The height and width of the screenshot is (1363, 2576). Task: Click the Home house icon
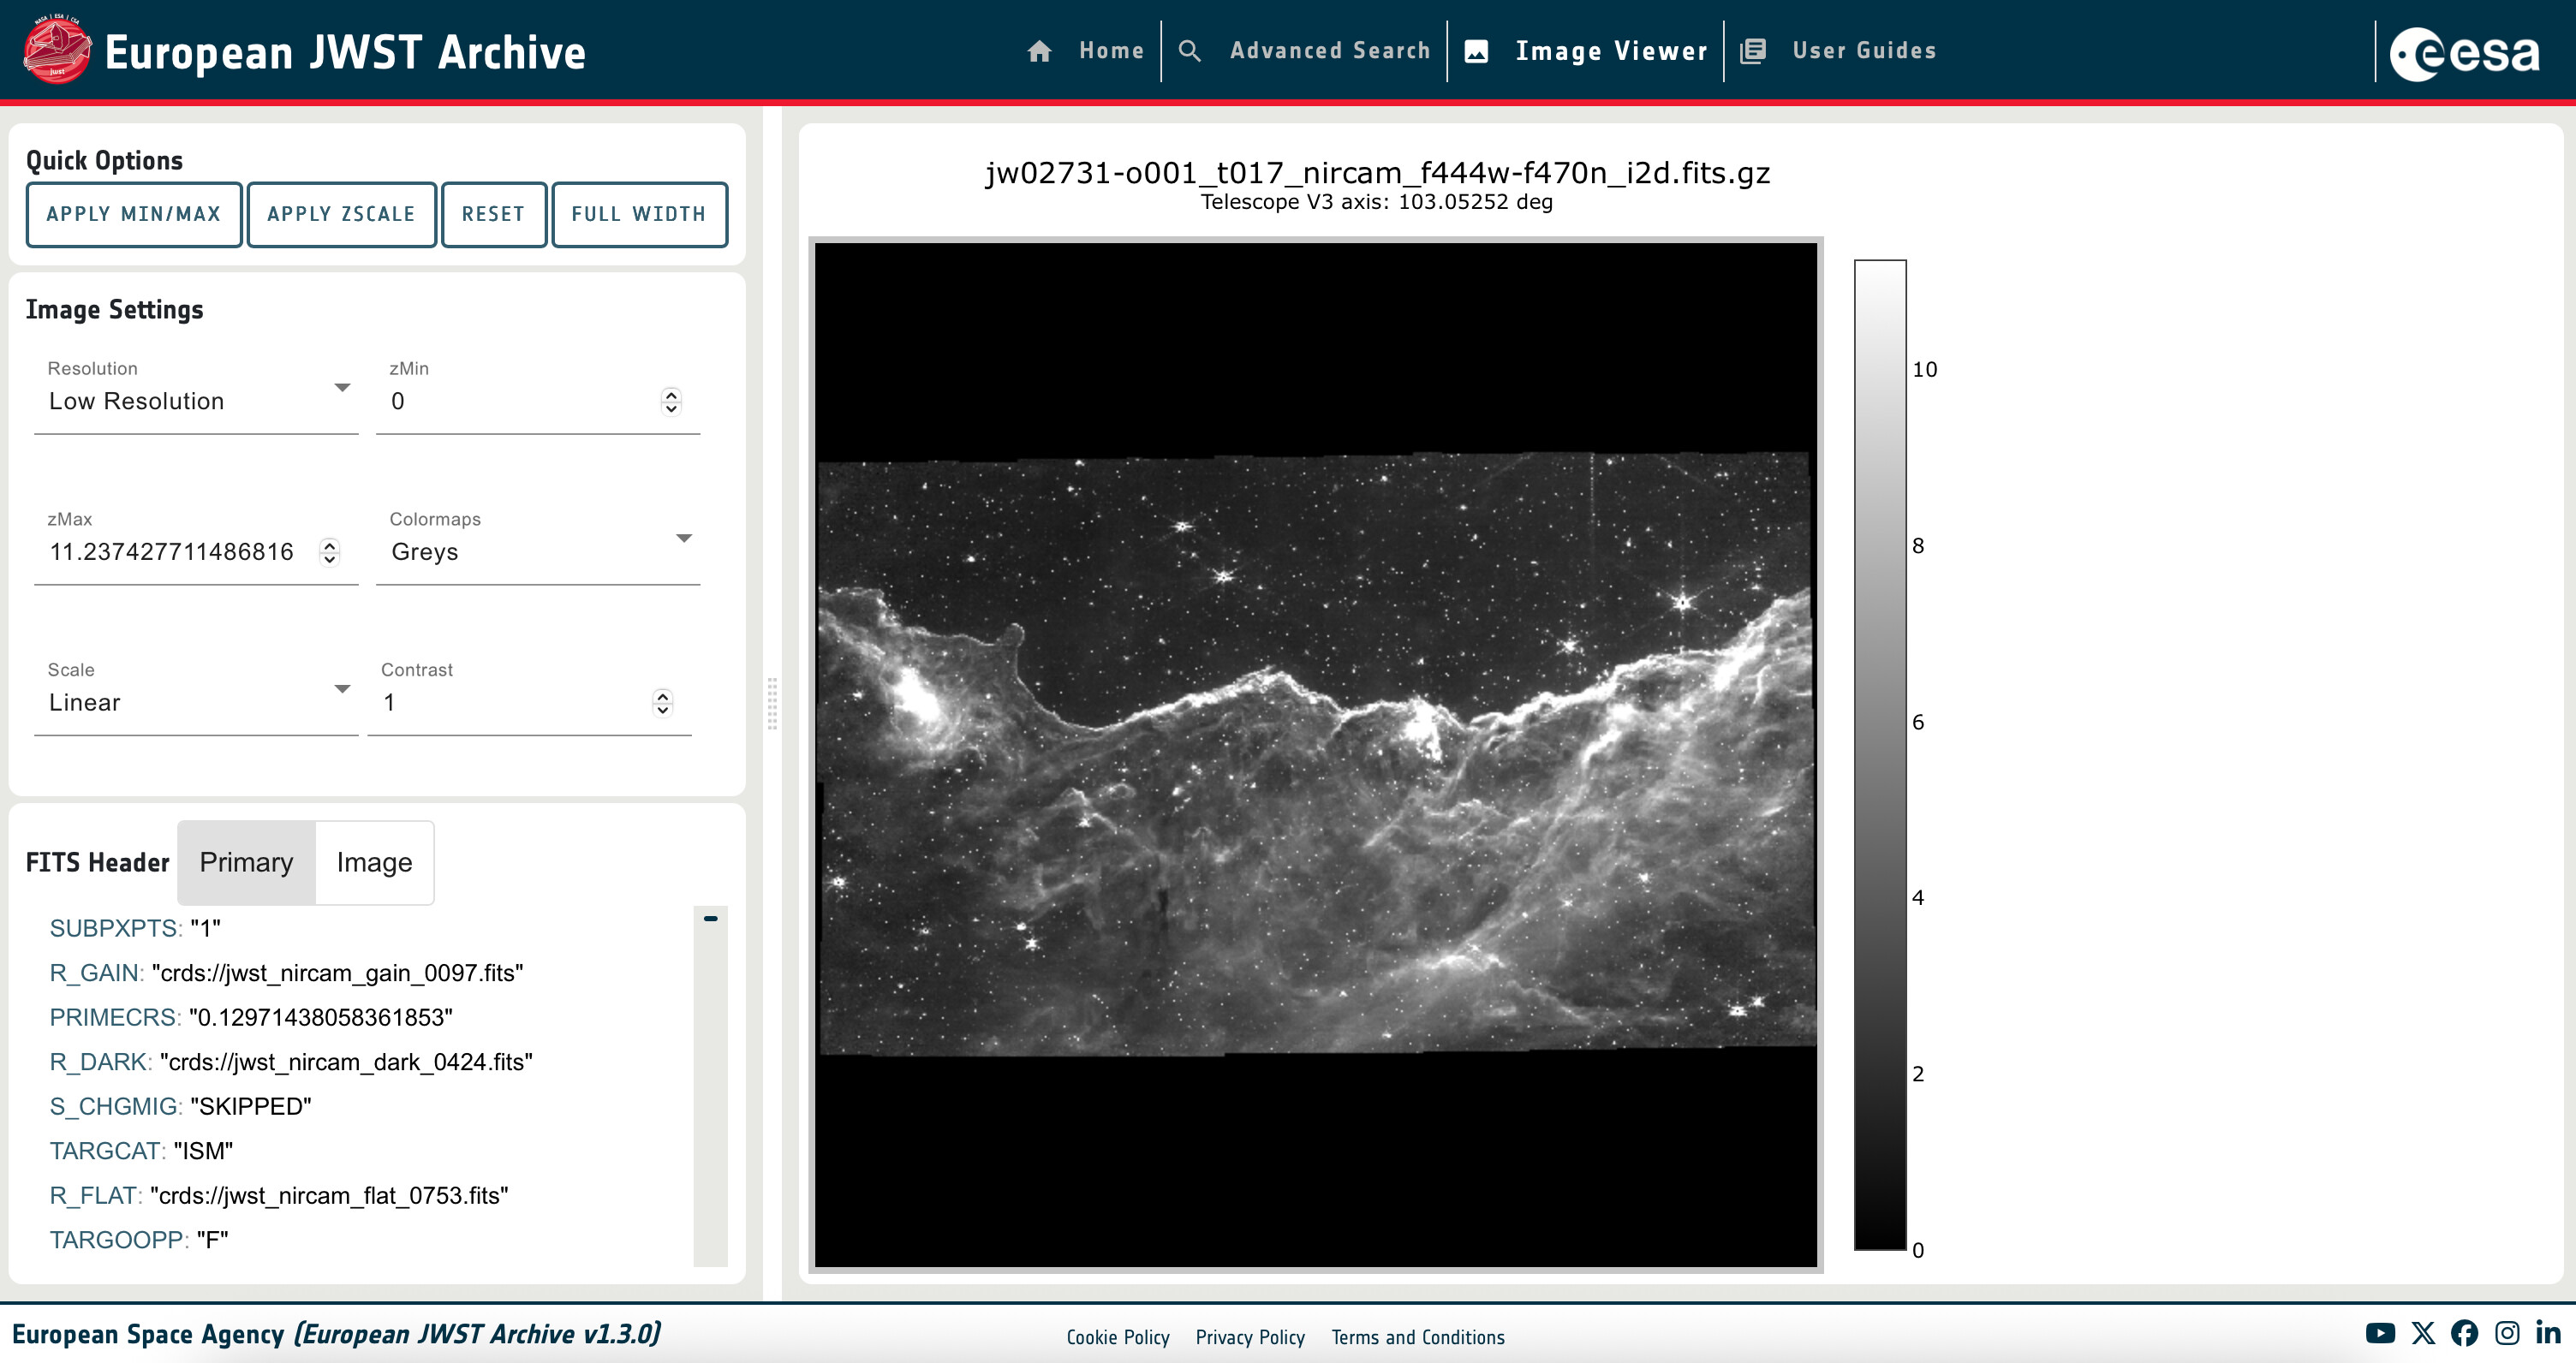point(1039,51)
